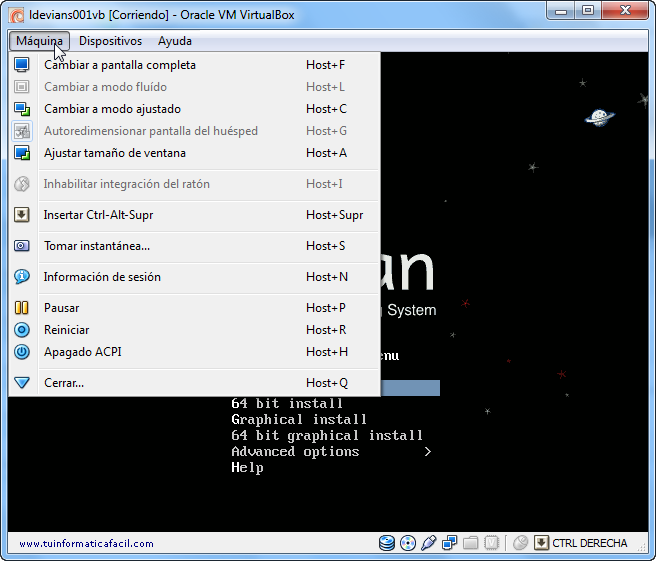Screen dimensions: 656x561
Task: Click hard disk activity status icon
Action: [387, 543]
